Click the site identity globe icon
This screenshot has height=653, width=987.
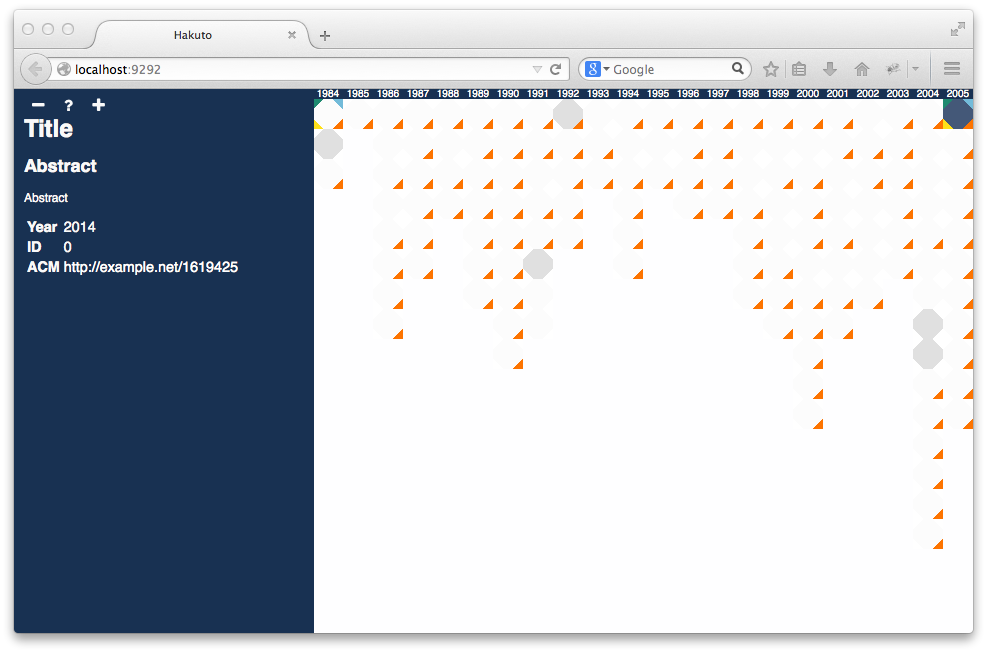click(x=64, y=69)
